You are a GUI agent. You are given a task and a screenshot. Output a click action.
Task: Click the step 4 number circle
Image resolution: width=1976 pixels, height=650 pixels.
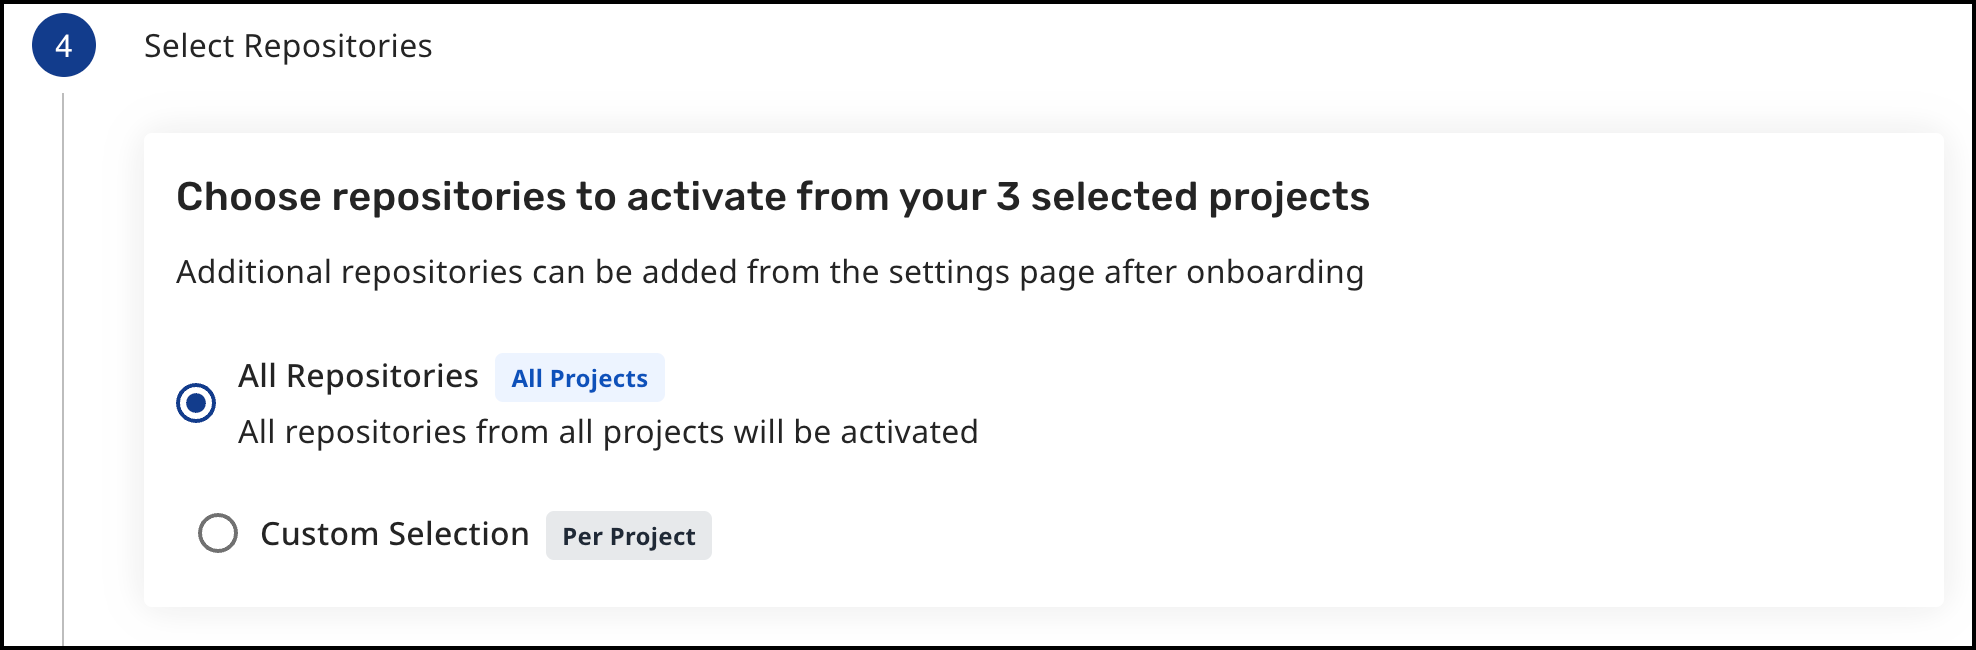point(64,46)
